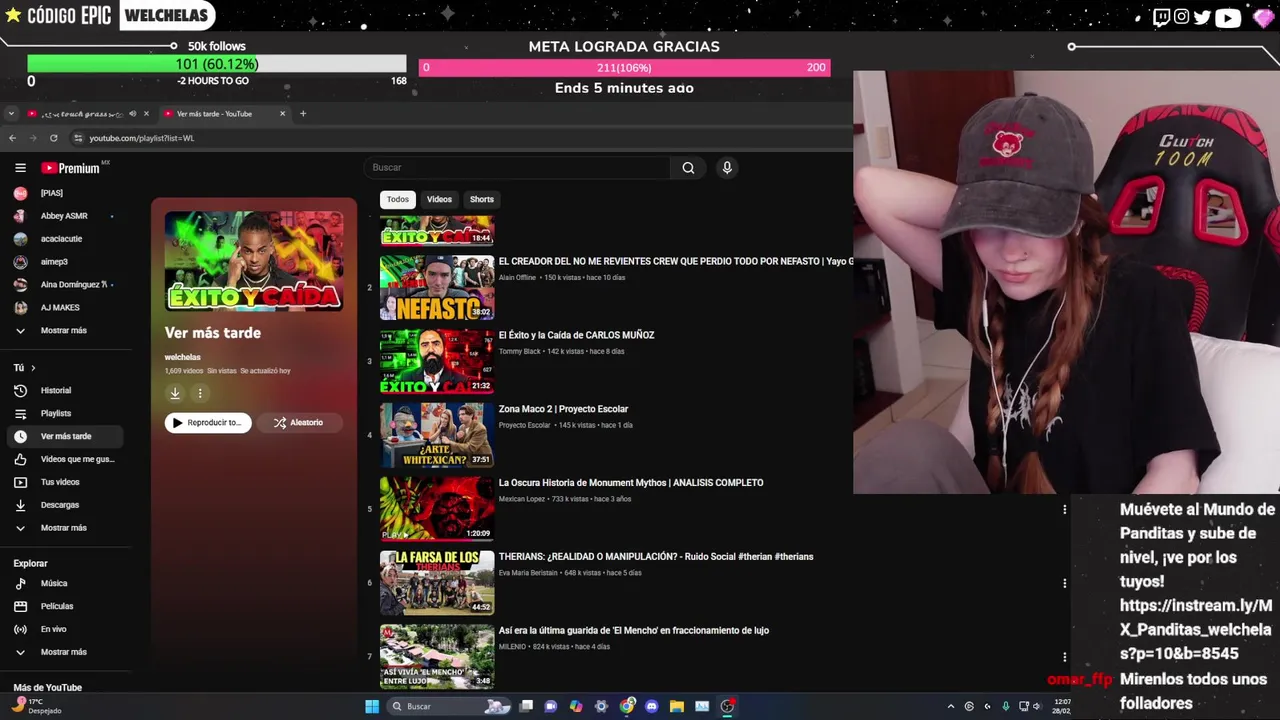Expand Mostrar más under Tú section
This screenshot has height=720, width=1280.
66,528
